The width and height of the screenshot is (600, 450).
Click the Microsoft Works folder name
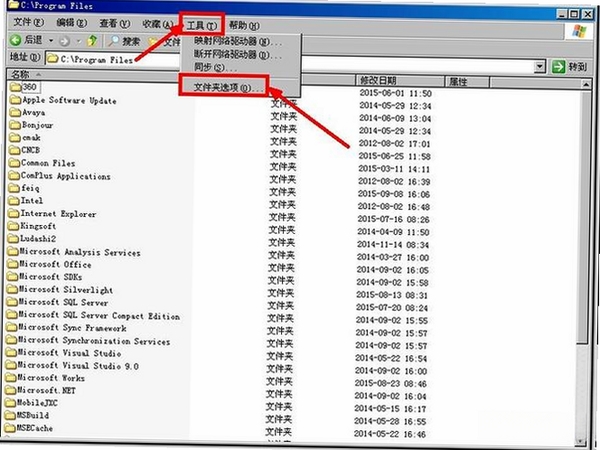tap(51, 378)
